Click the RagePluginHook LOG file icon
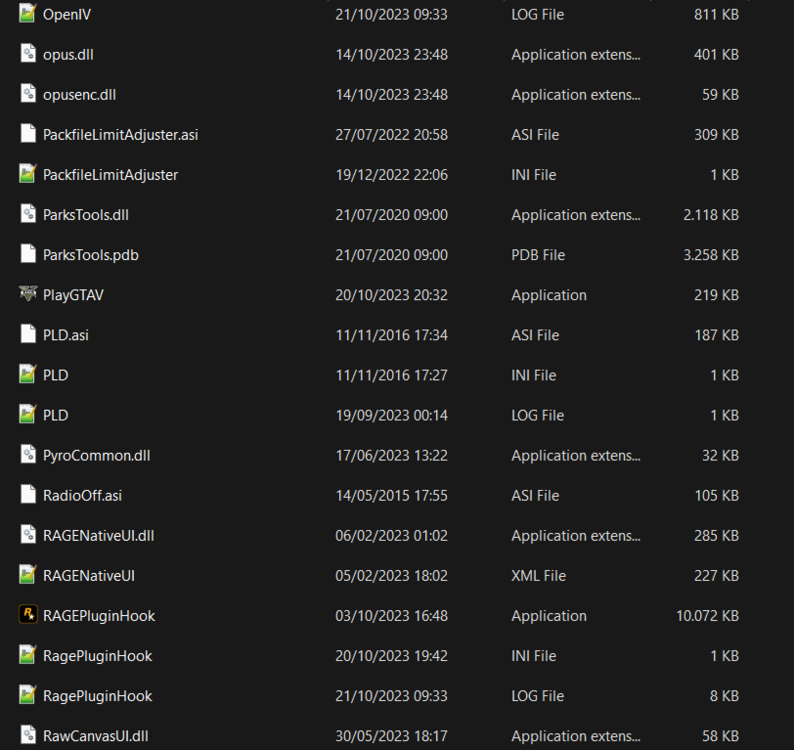The height and width of the screenshot is (750, 794). [28, 694]
